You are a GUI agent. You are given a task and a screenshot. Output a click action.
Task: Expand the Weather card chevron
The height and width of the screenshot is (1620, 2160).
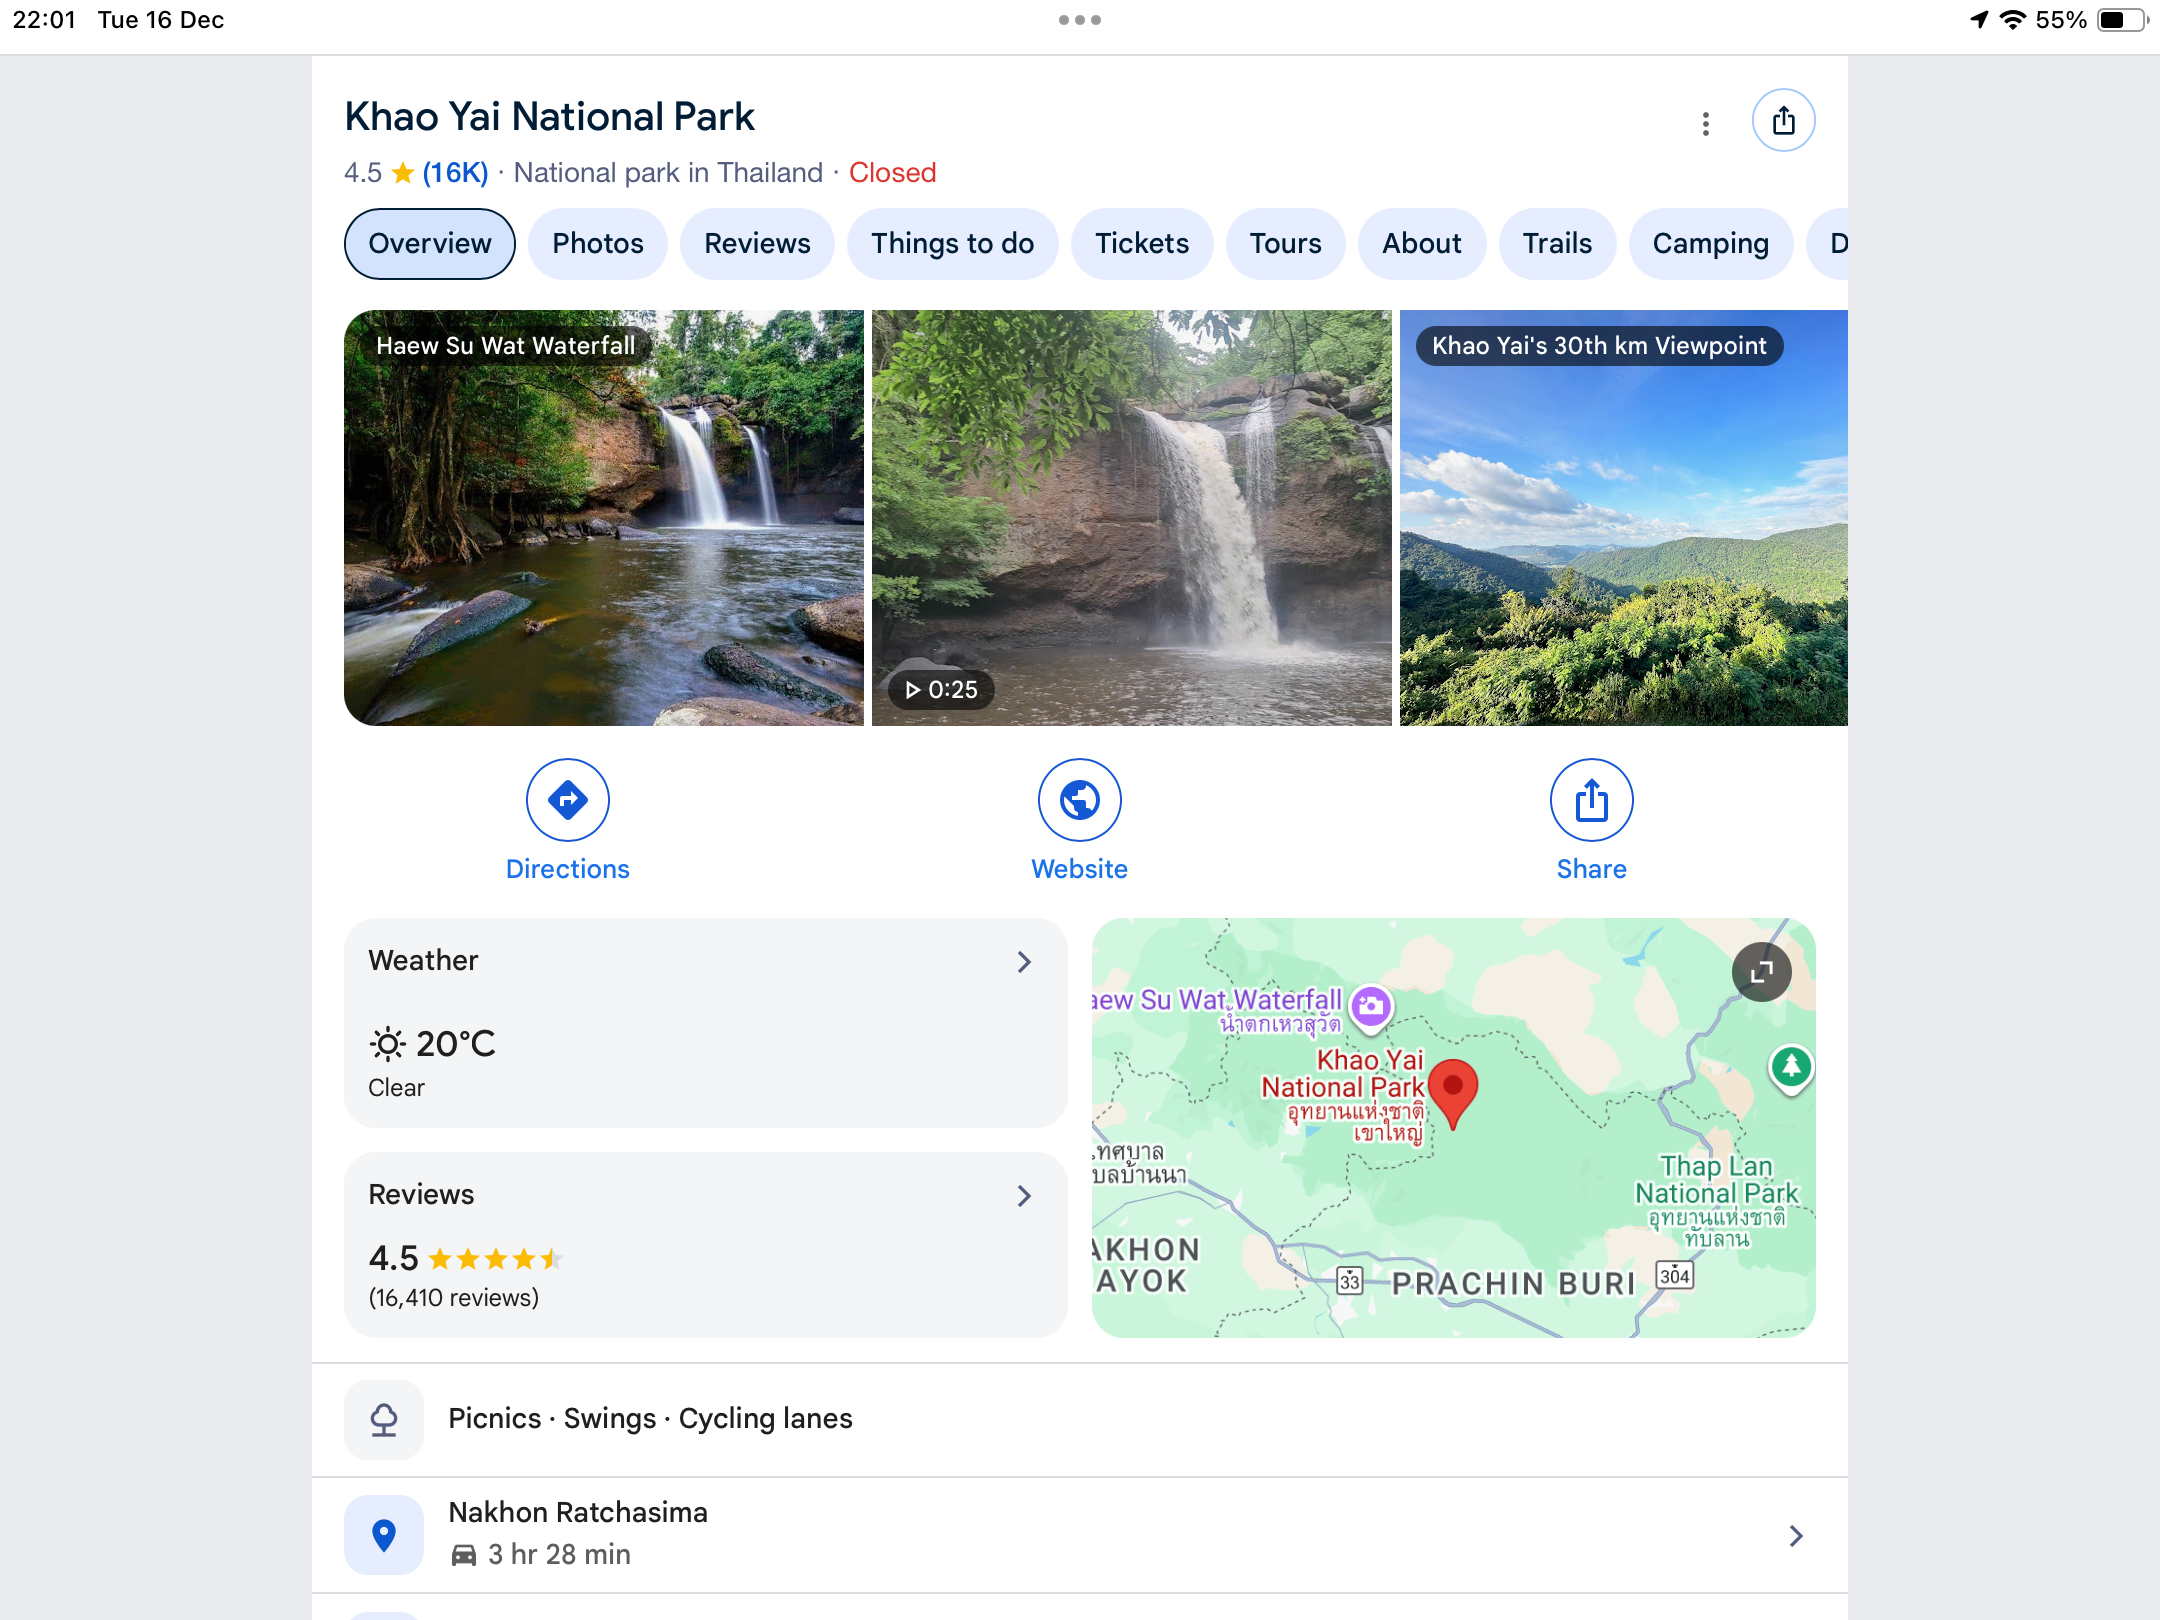click(x=1024, y=962)
